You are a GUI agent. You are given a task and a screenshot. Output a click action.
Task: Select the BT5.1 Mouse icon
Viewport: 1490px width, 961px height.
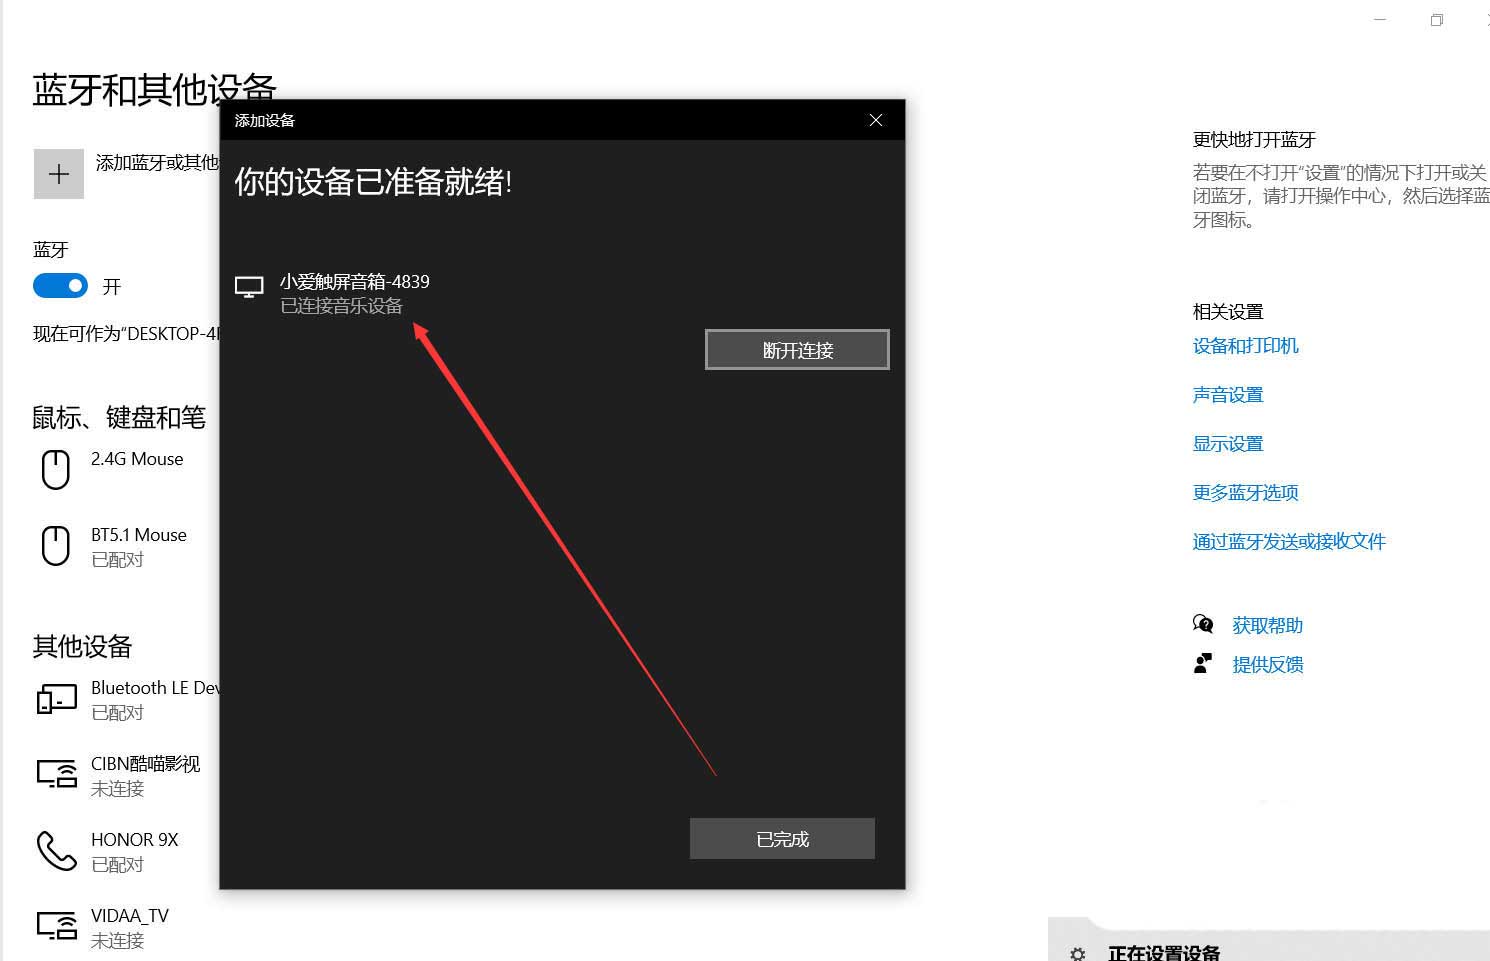[55, 545]
